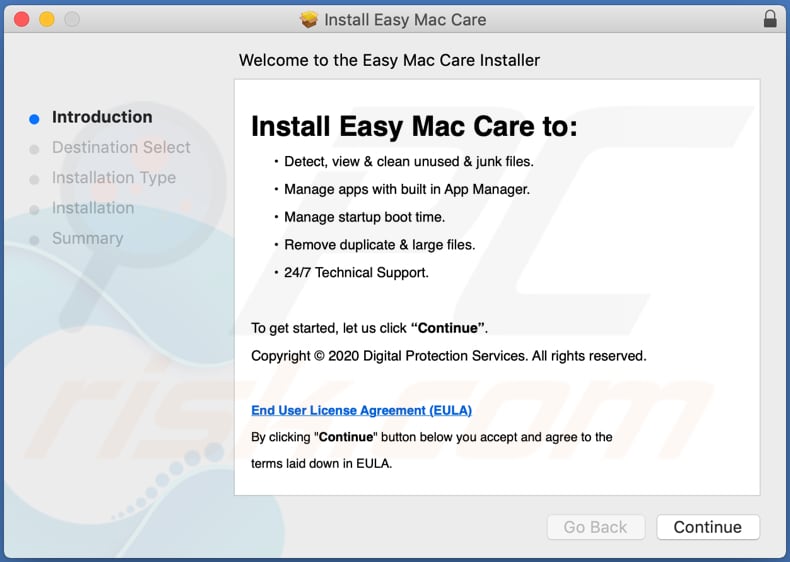Click the Continue button
This screenshot has width=790, height=562.
point(708,527)
